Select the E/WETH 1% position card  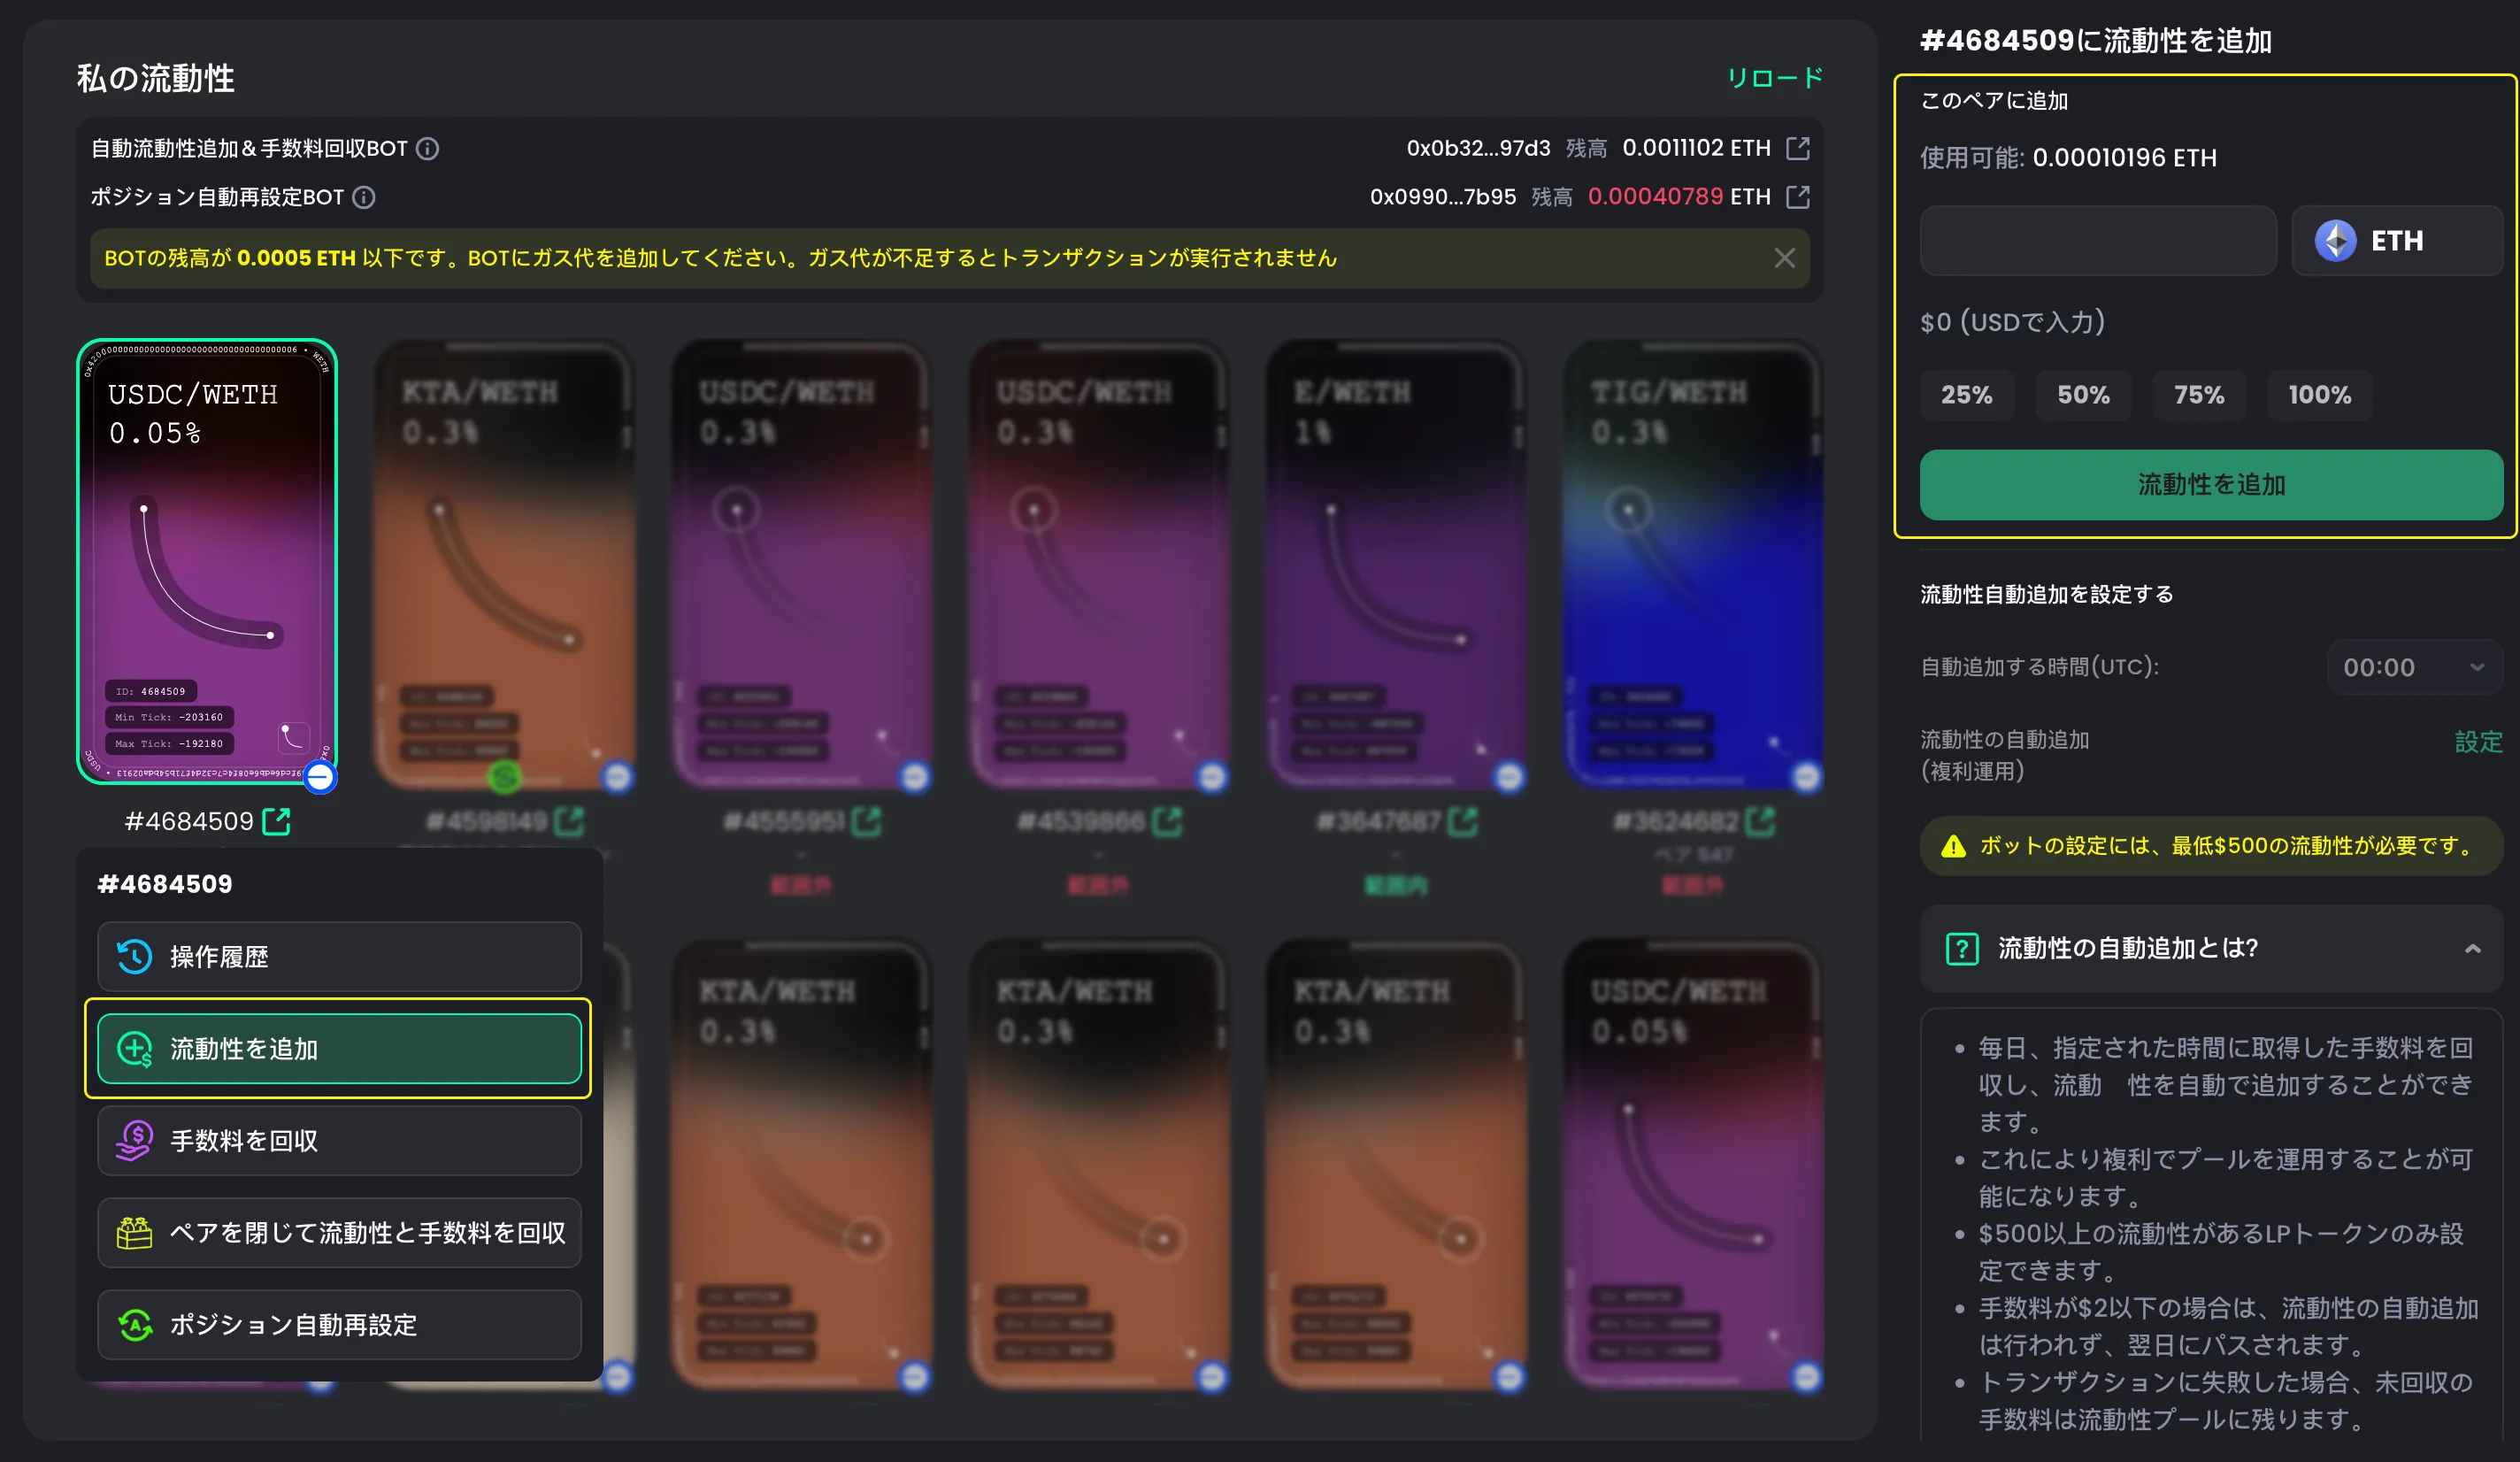[x=1396, y=563]
